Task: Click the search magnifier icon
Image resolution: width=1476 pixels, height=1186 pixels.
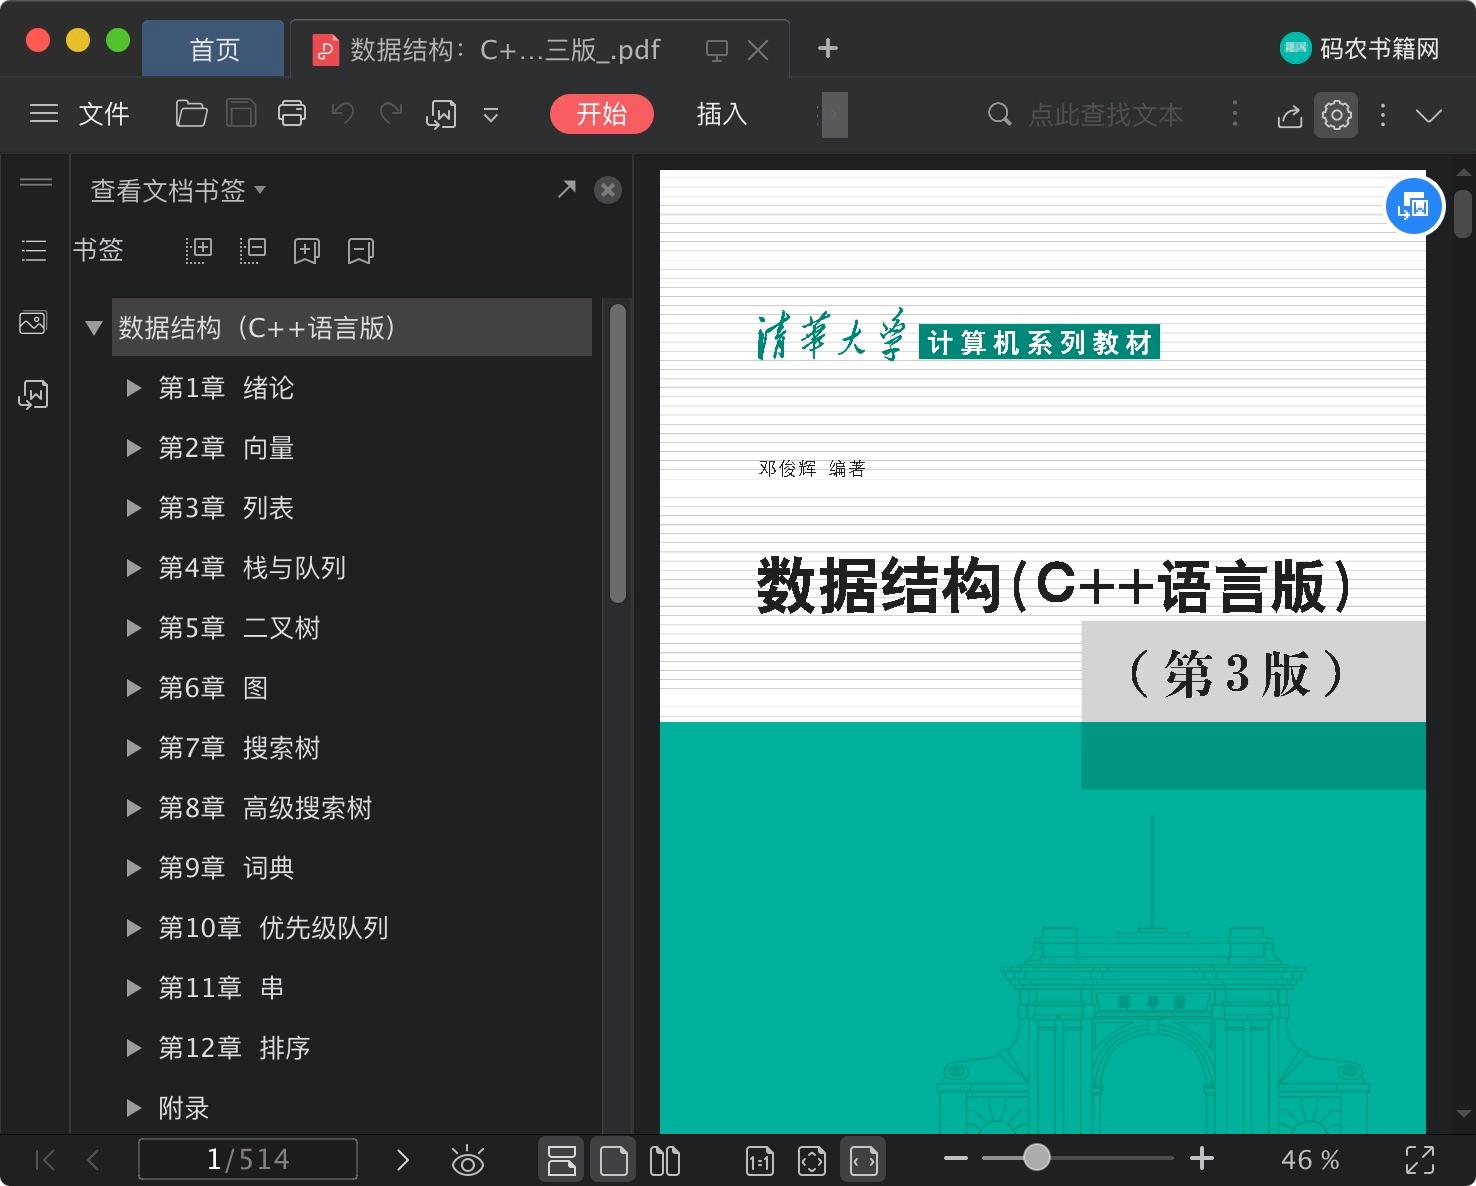Action: tap(999, 114)
